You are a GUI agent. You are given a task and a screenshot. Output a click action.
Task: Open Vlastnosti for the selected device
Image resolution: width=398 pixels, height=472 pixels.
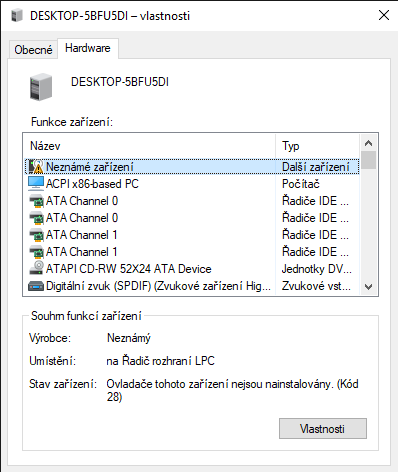coord(323,428)
